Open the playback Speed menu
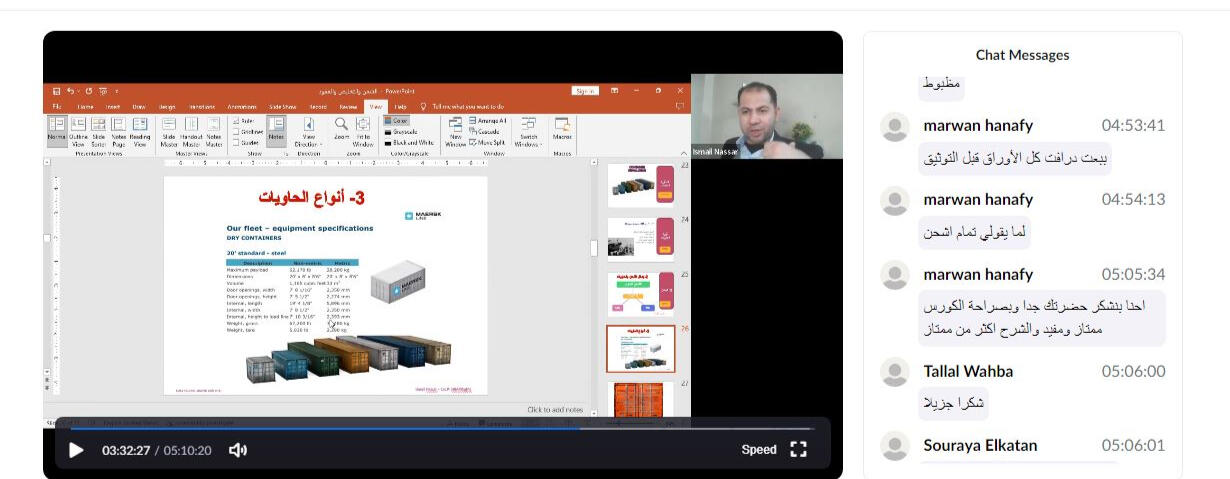The image size is (1230, 479). point(758,450)
